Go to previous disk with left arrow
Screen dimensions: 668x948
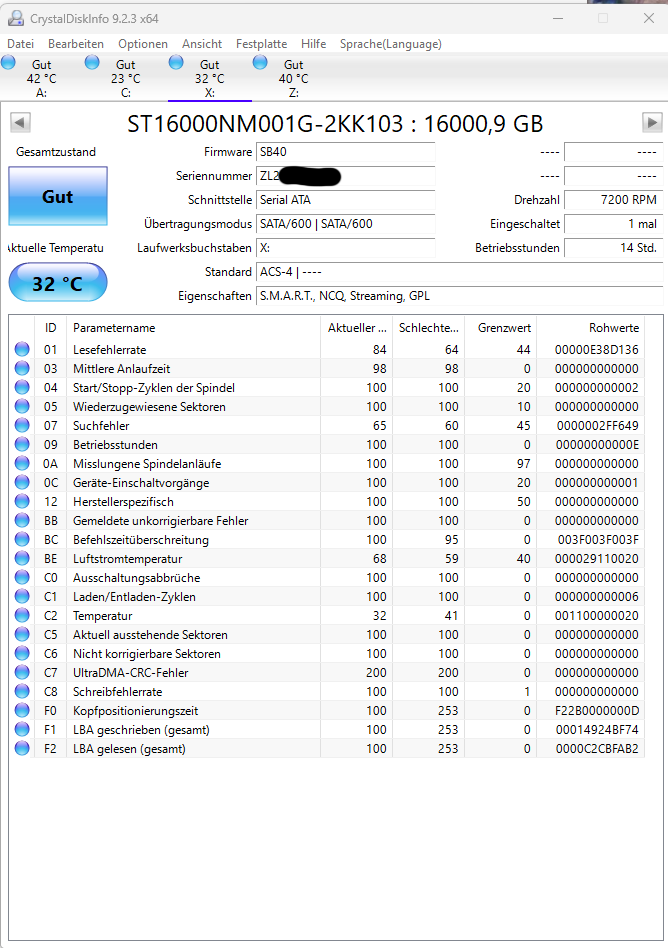[20, 123]
